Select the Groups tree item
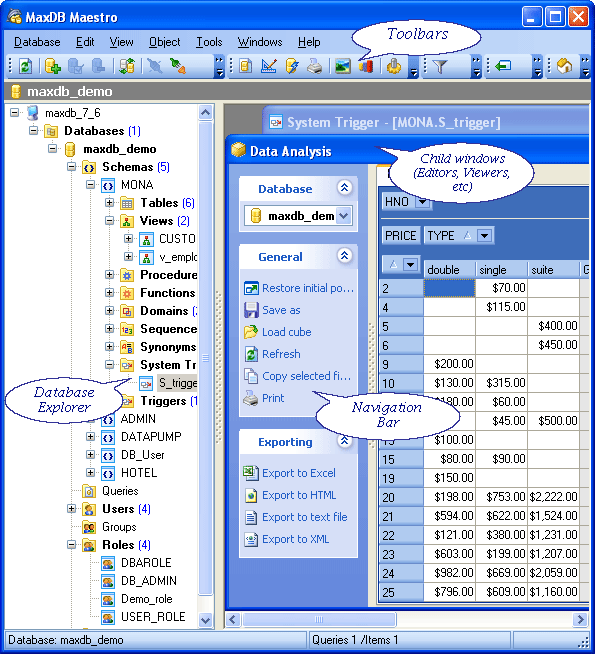This screenshot has width=595, height=654. coord(119,527)
